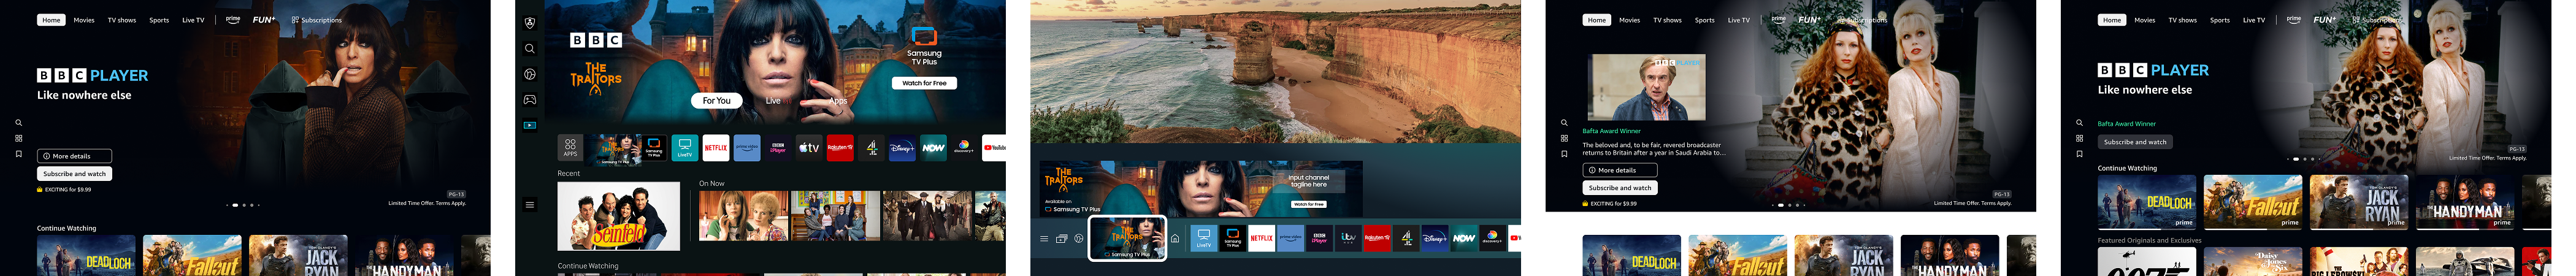Launch ITVX from the beach wallpaper app bar
The width and height of the screenshot is (2576, 276).
[1348, 238]
